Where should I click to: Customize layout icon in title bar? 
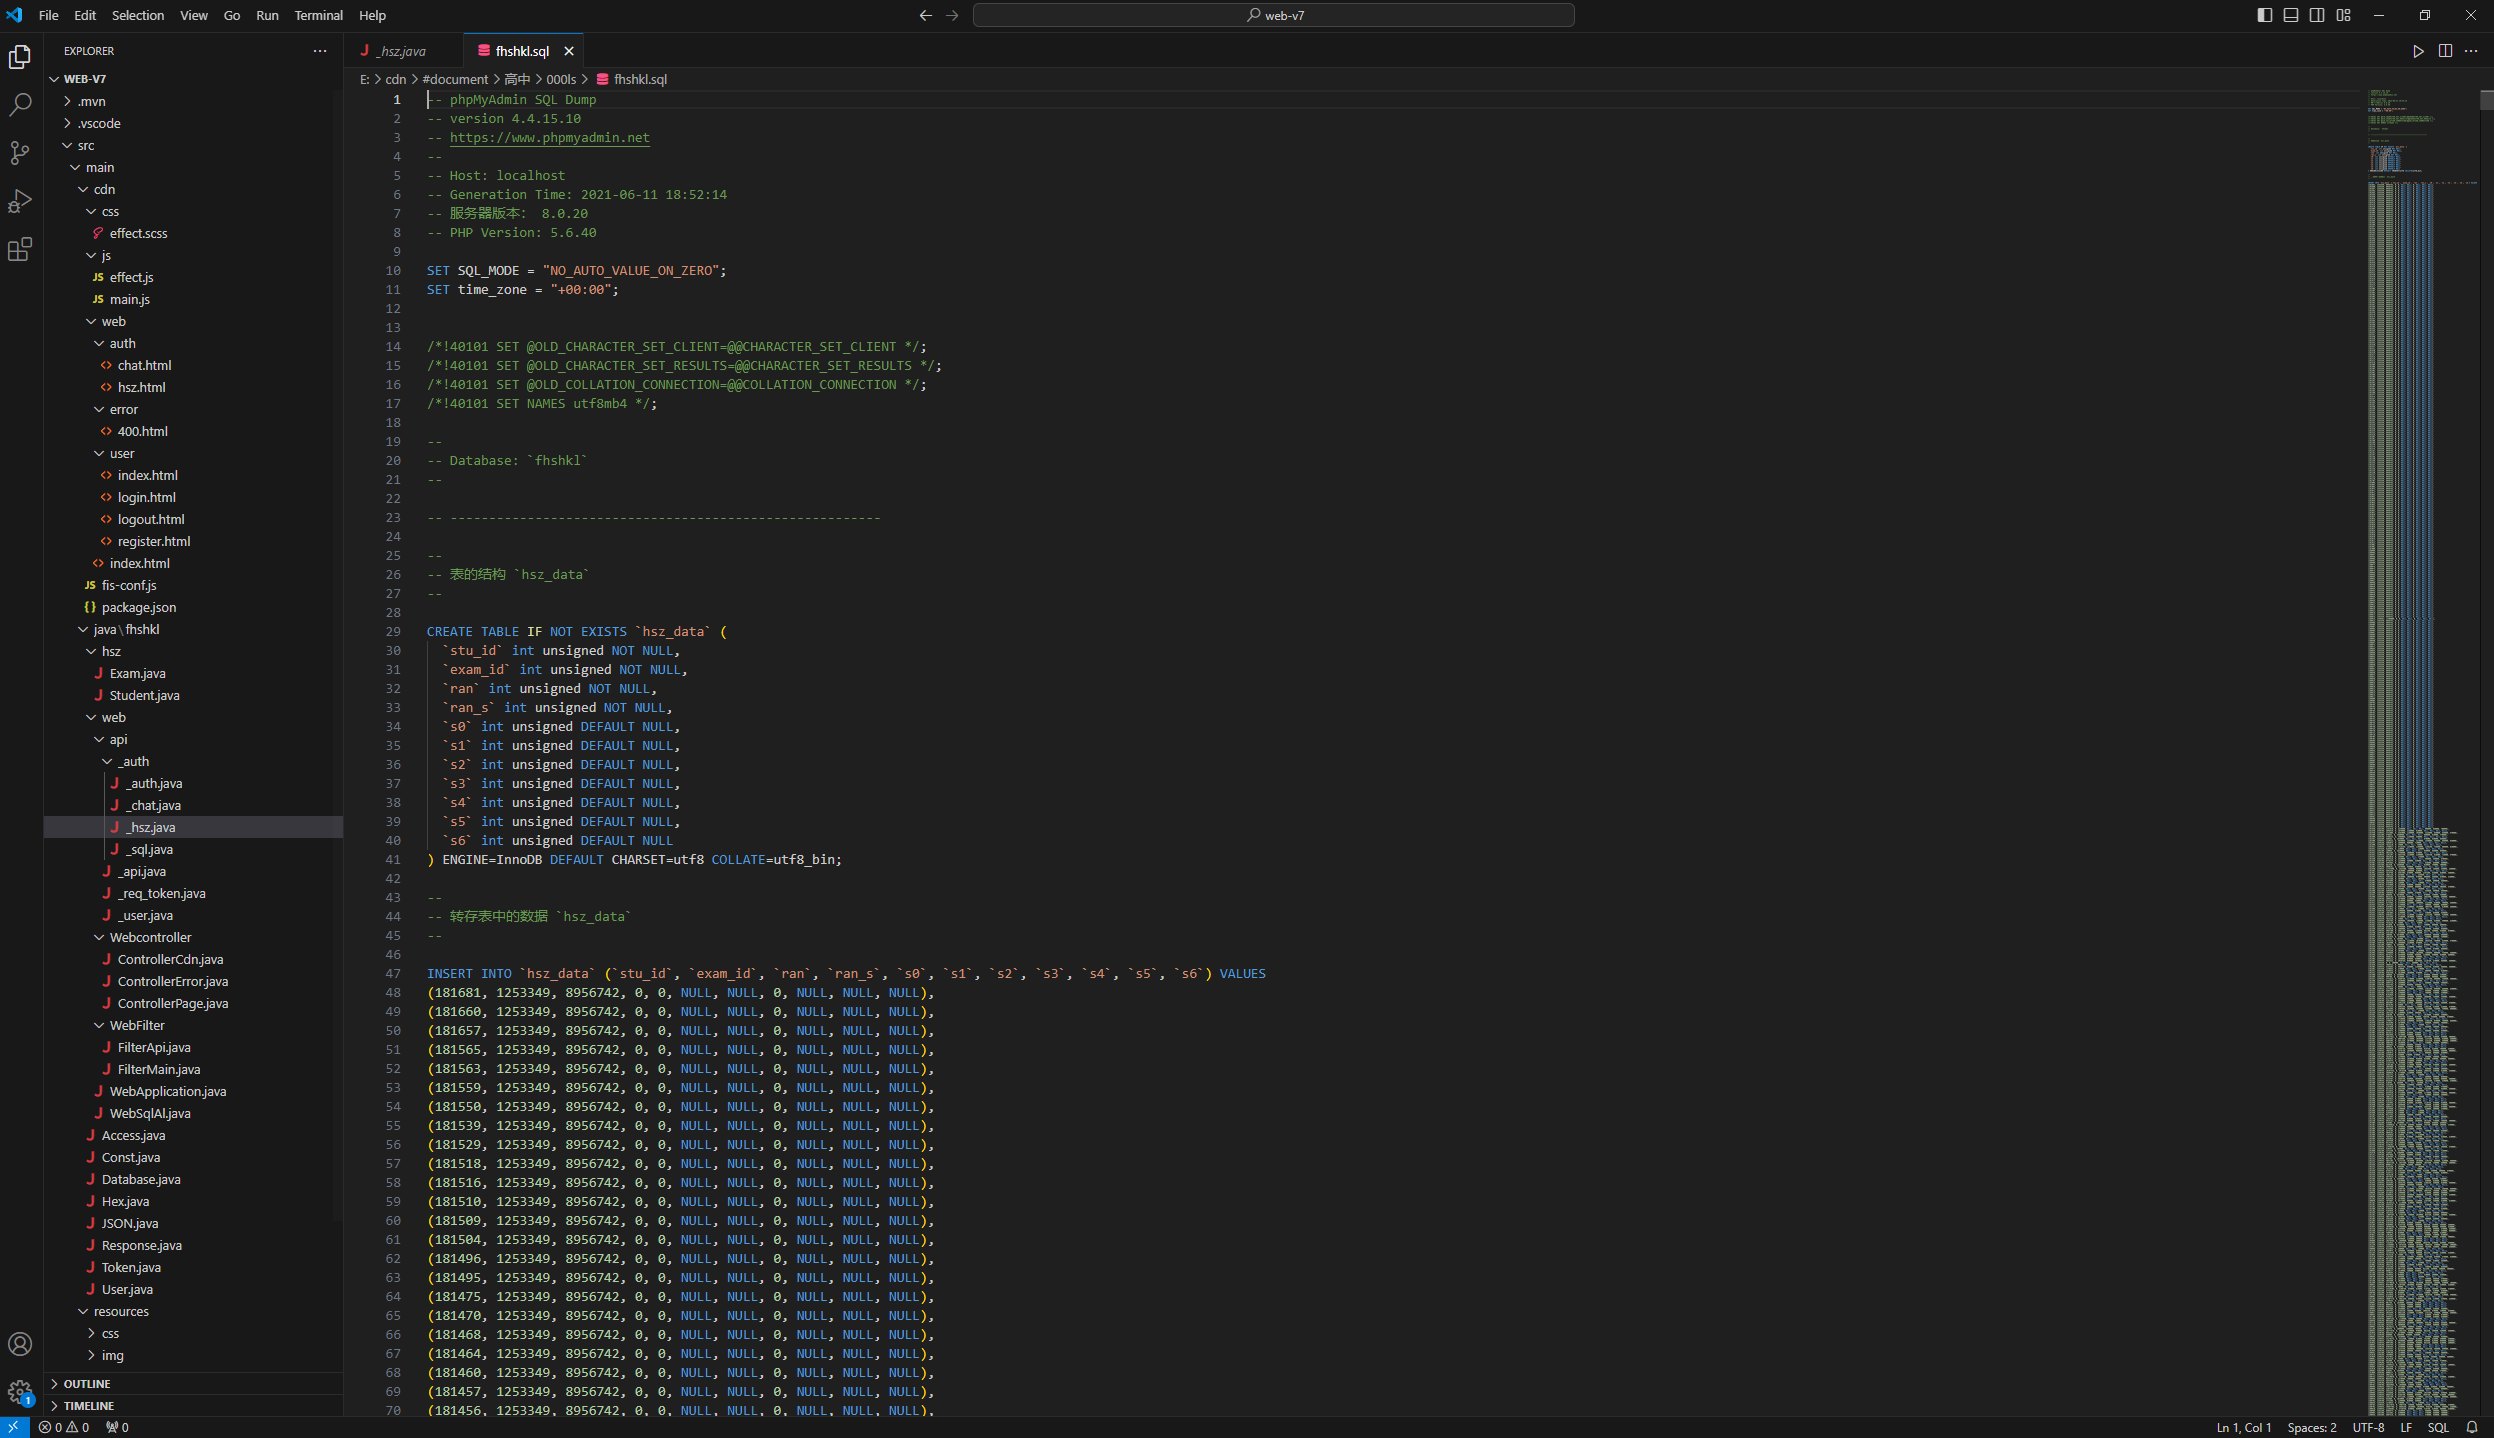tap(2343, 15)
